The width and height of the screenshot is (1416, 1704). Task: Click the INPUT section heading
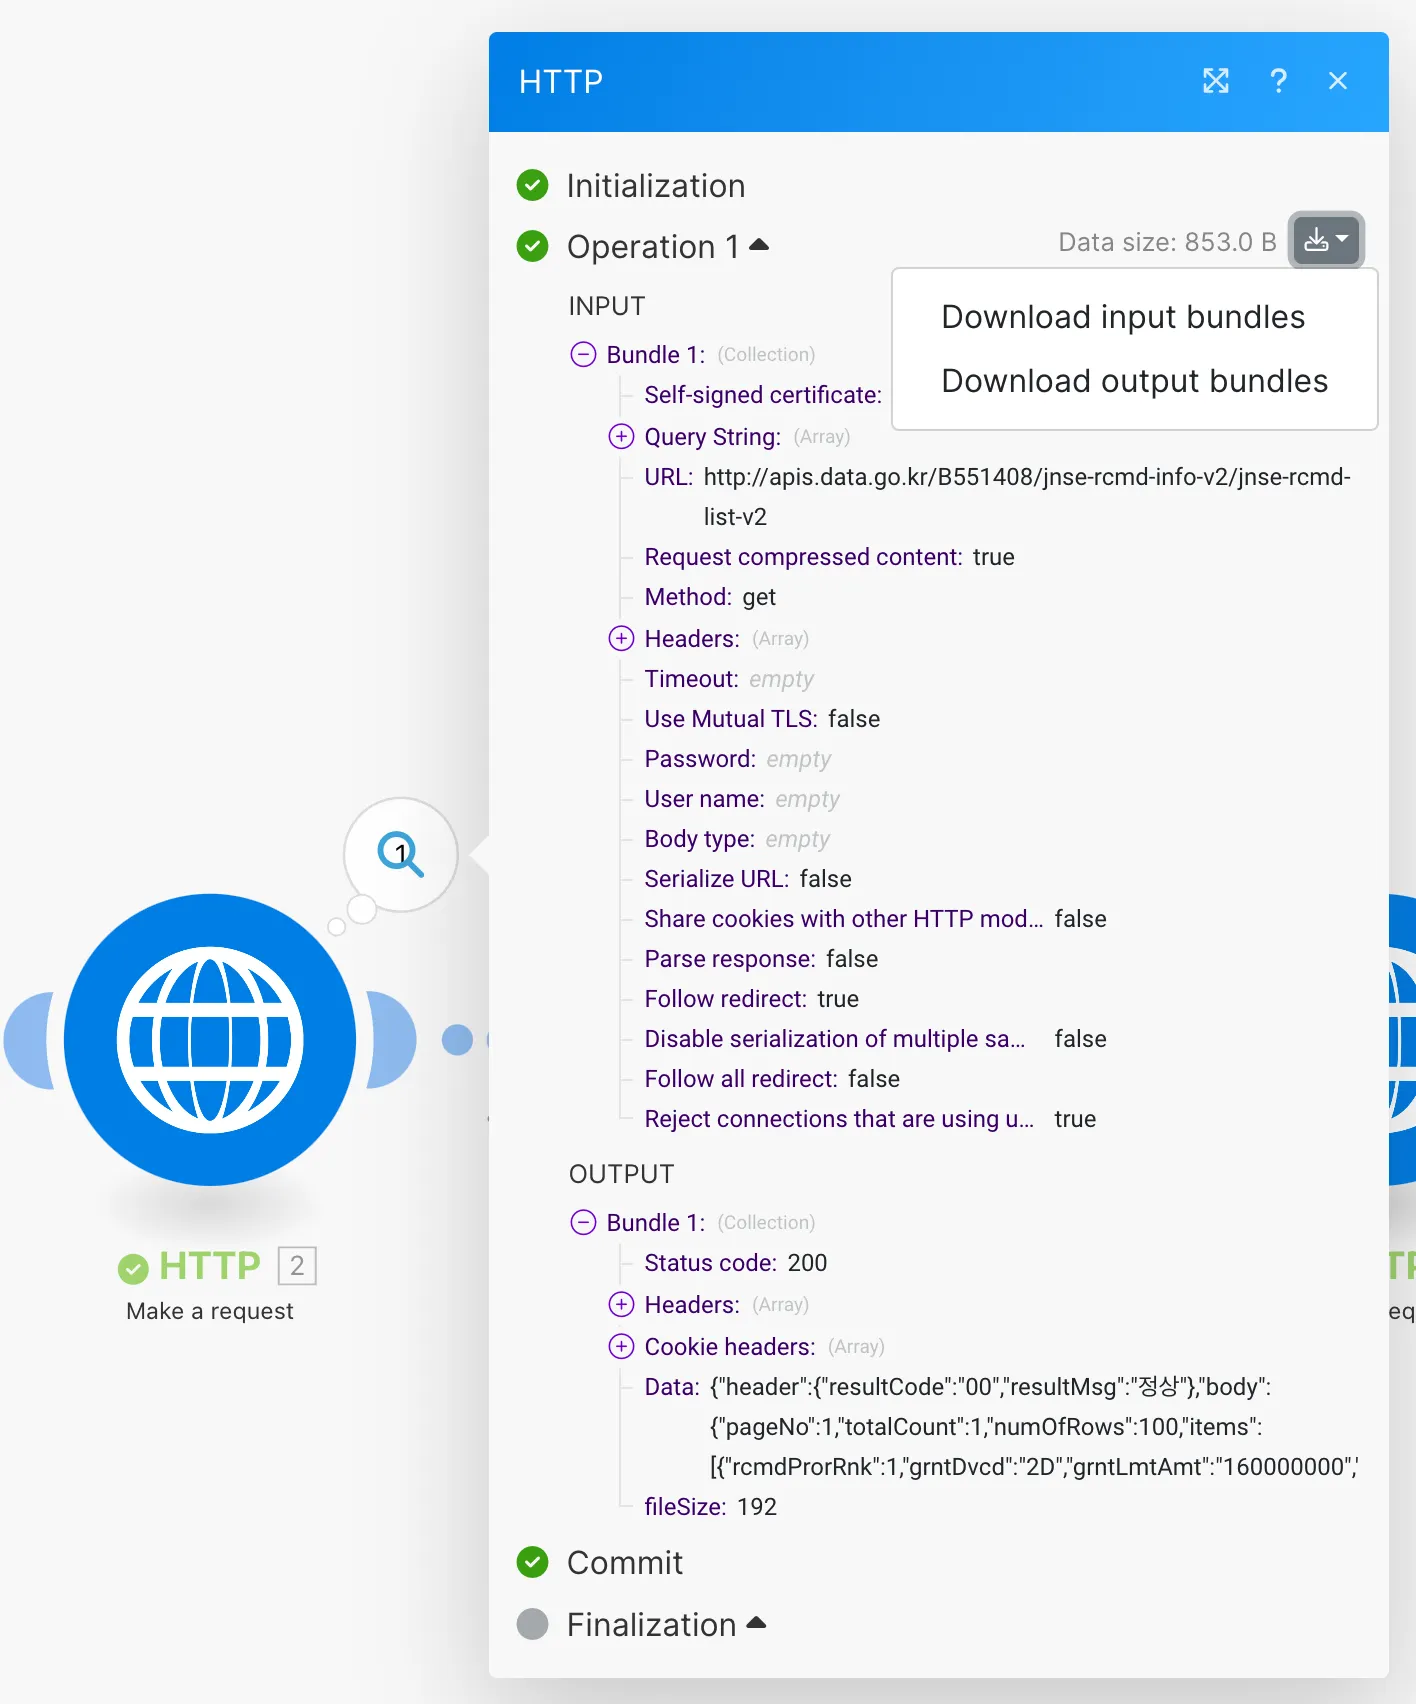607,306
